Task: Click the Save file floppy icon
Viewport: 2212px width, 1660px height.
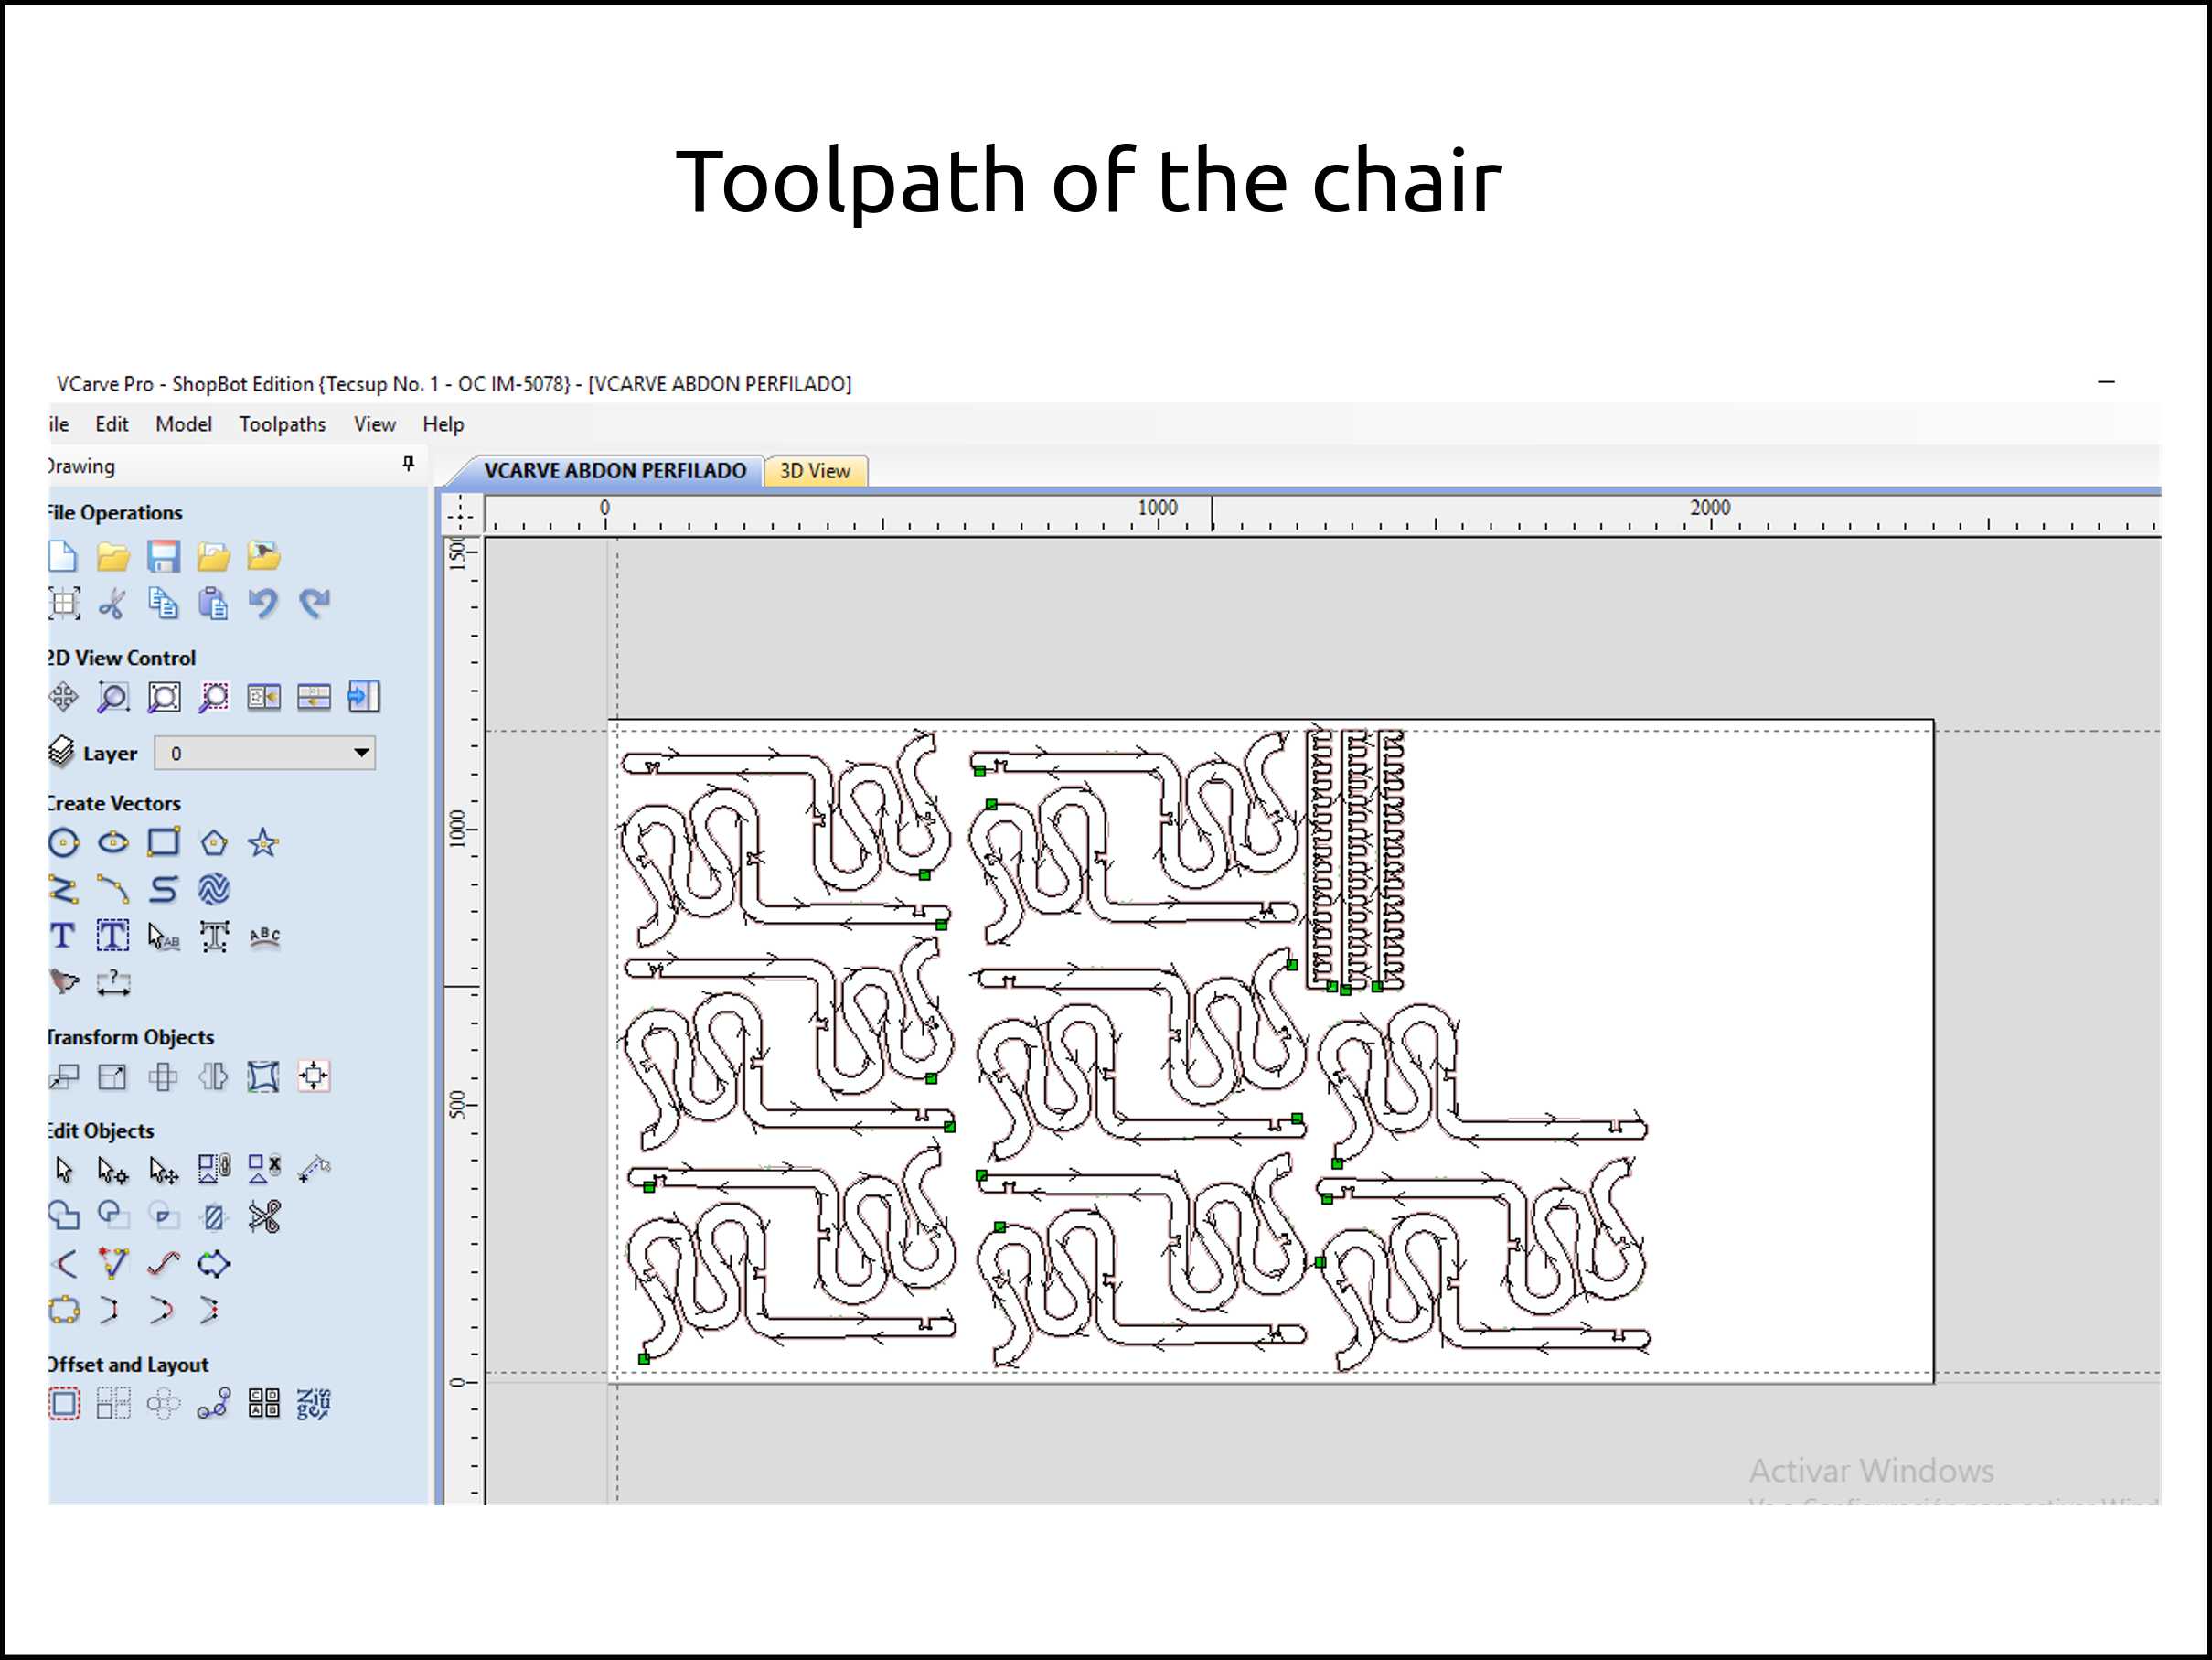Action: [163, 556]
